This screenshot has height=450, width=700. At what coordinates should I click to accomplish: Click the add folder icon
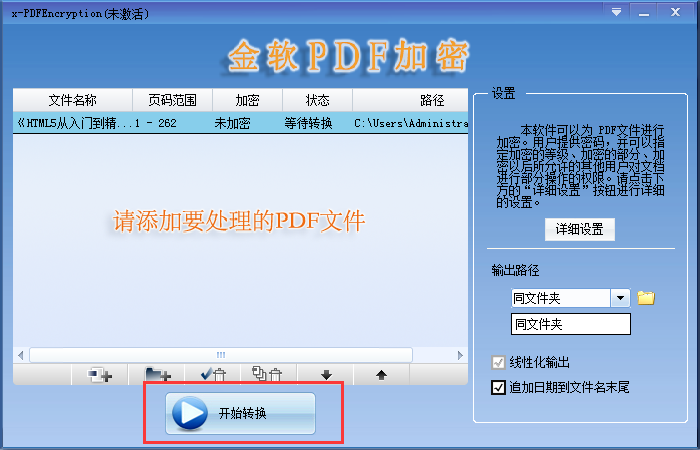pos(157,375)
